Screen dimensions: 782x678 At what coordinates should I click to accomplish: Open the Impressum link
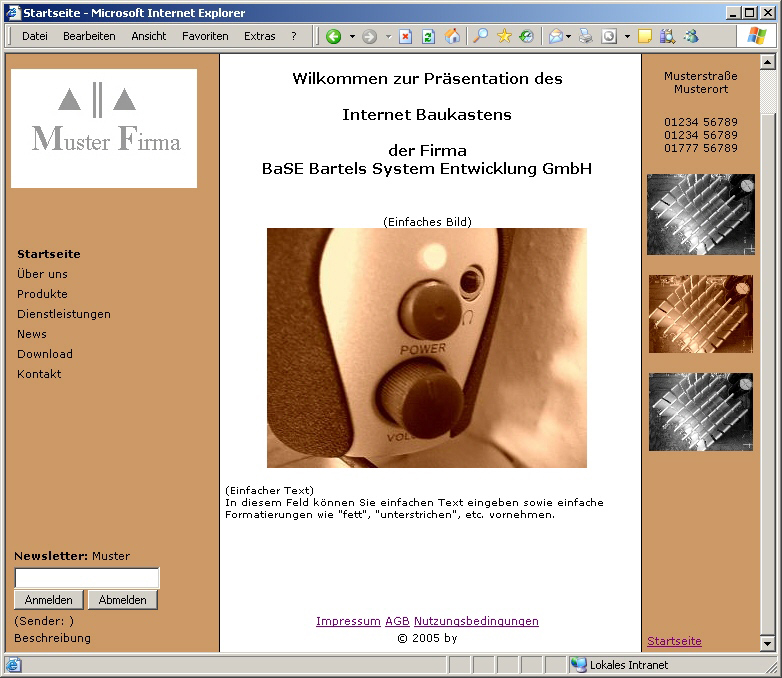click(348, 621)
